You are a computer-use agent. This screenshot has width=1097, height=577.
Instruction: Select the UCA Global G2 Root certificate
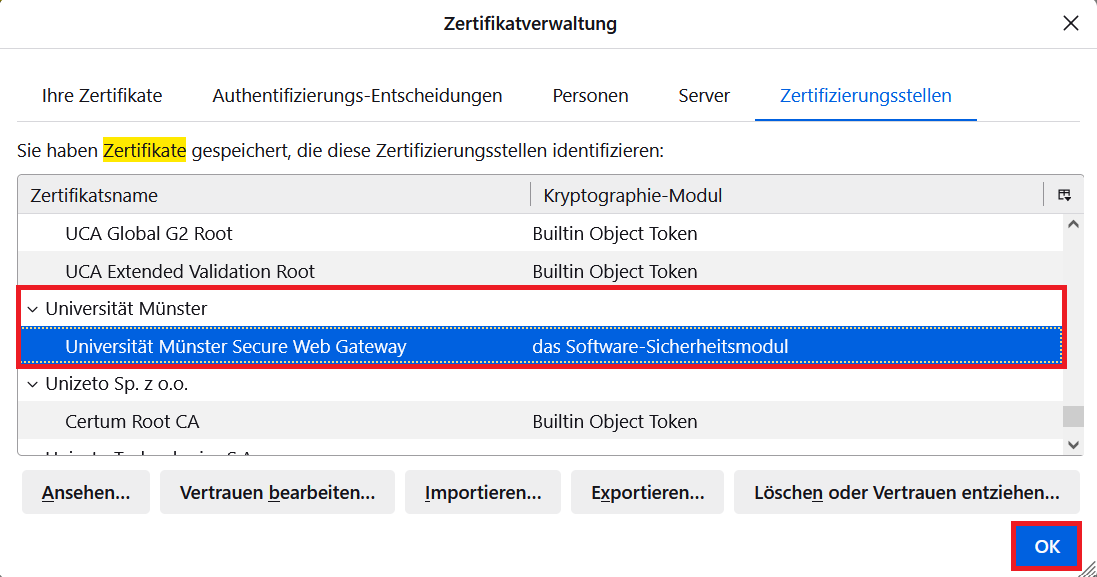(149, 234)
